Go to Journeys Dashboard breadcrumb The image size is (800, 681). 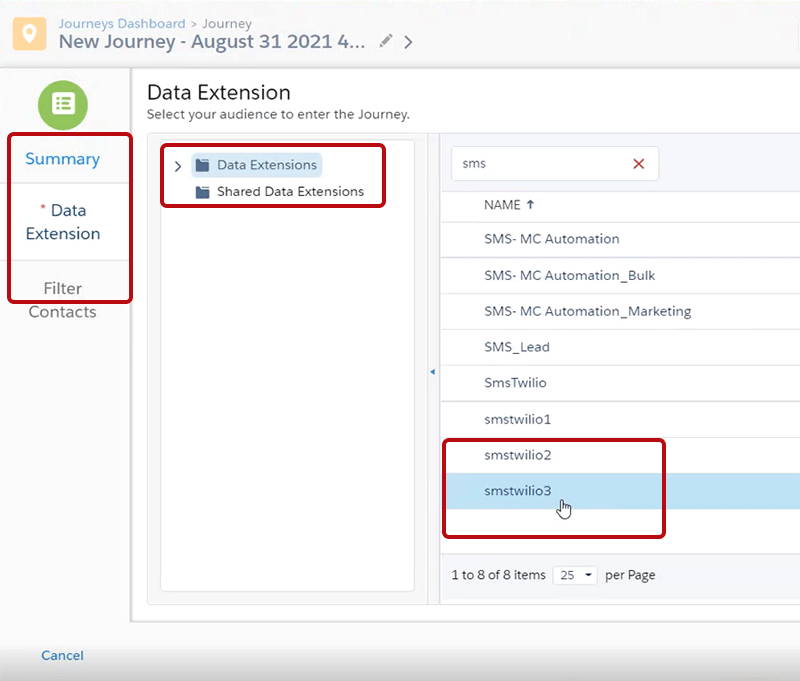pos(122,23)
